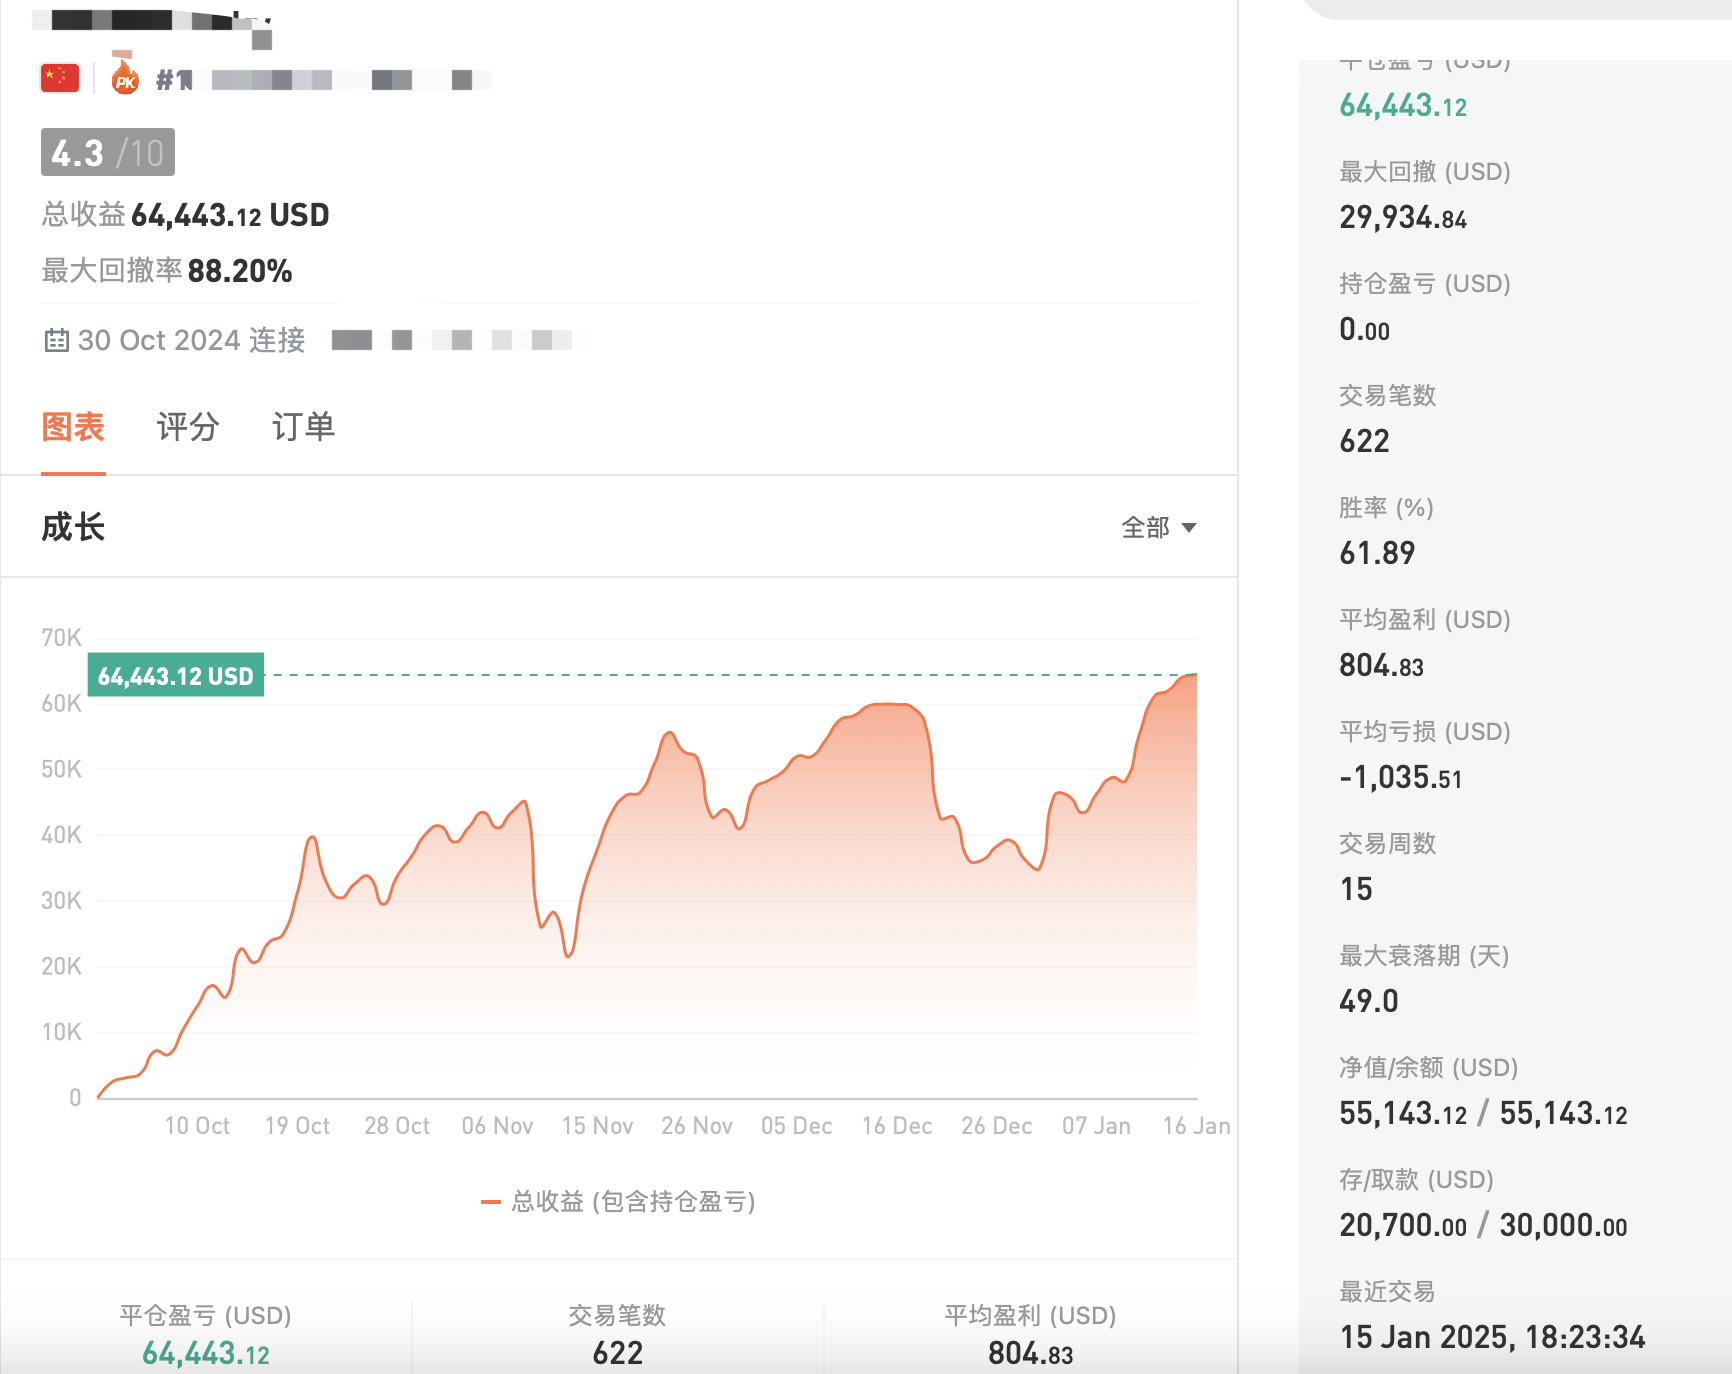Click the 70K y-axis label

[x=61, y=638]
